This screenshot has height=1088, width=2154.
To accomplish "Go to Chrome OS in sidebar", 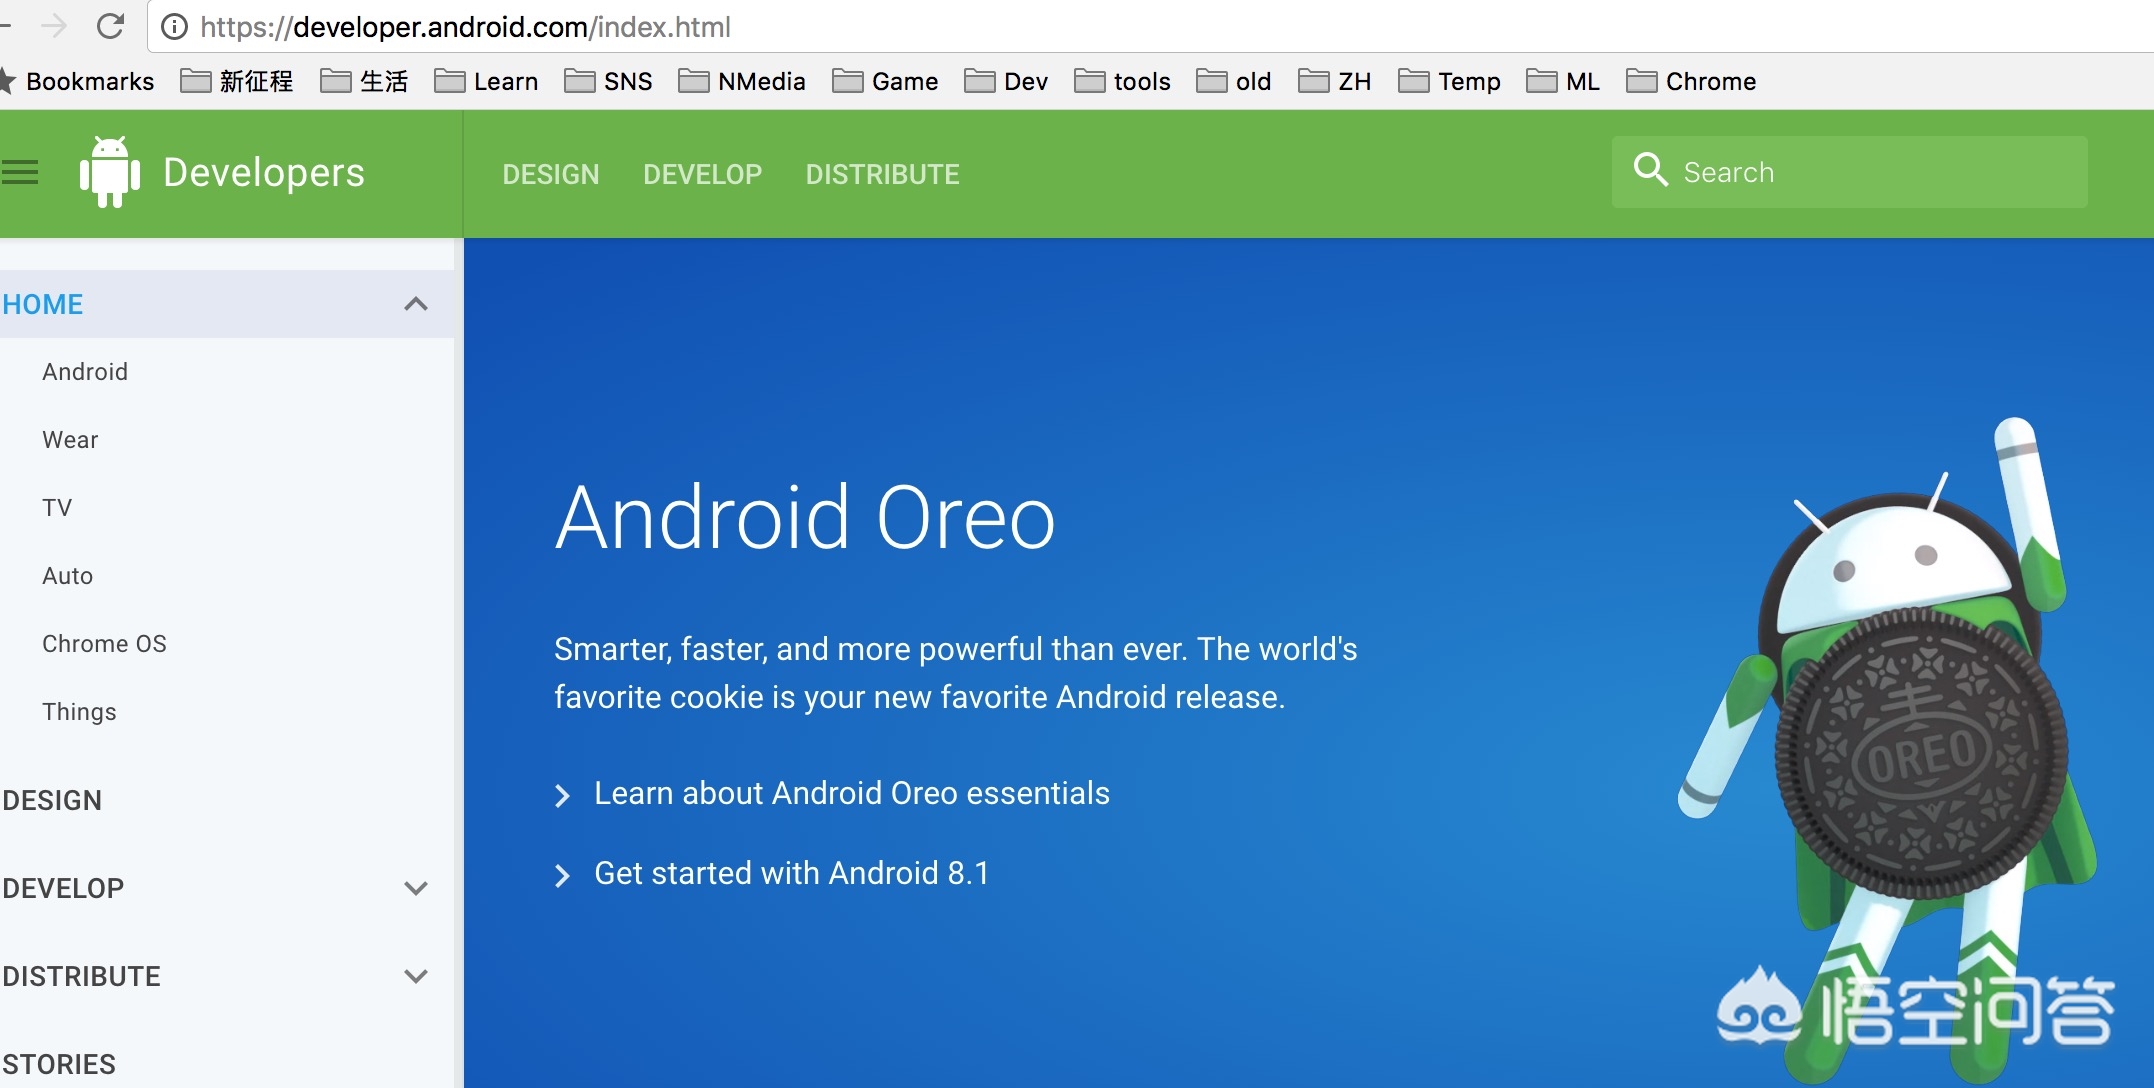I will pyautogui.click(x=104, y=644).
